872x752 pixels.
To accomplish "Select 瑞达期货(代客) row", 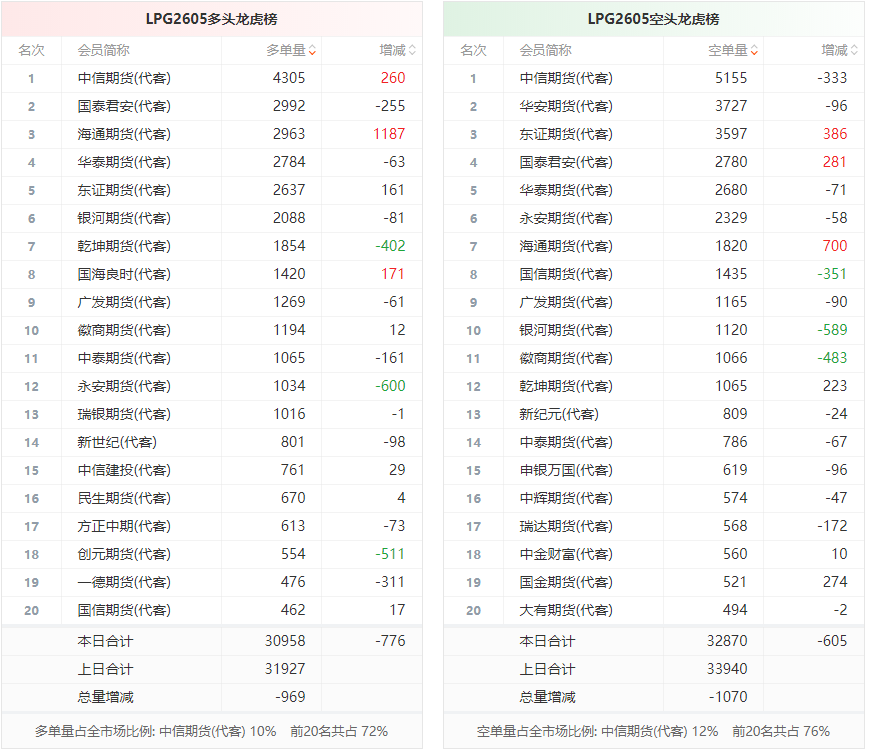I will point(654,526).
